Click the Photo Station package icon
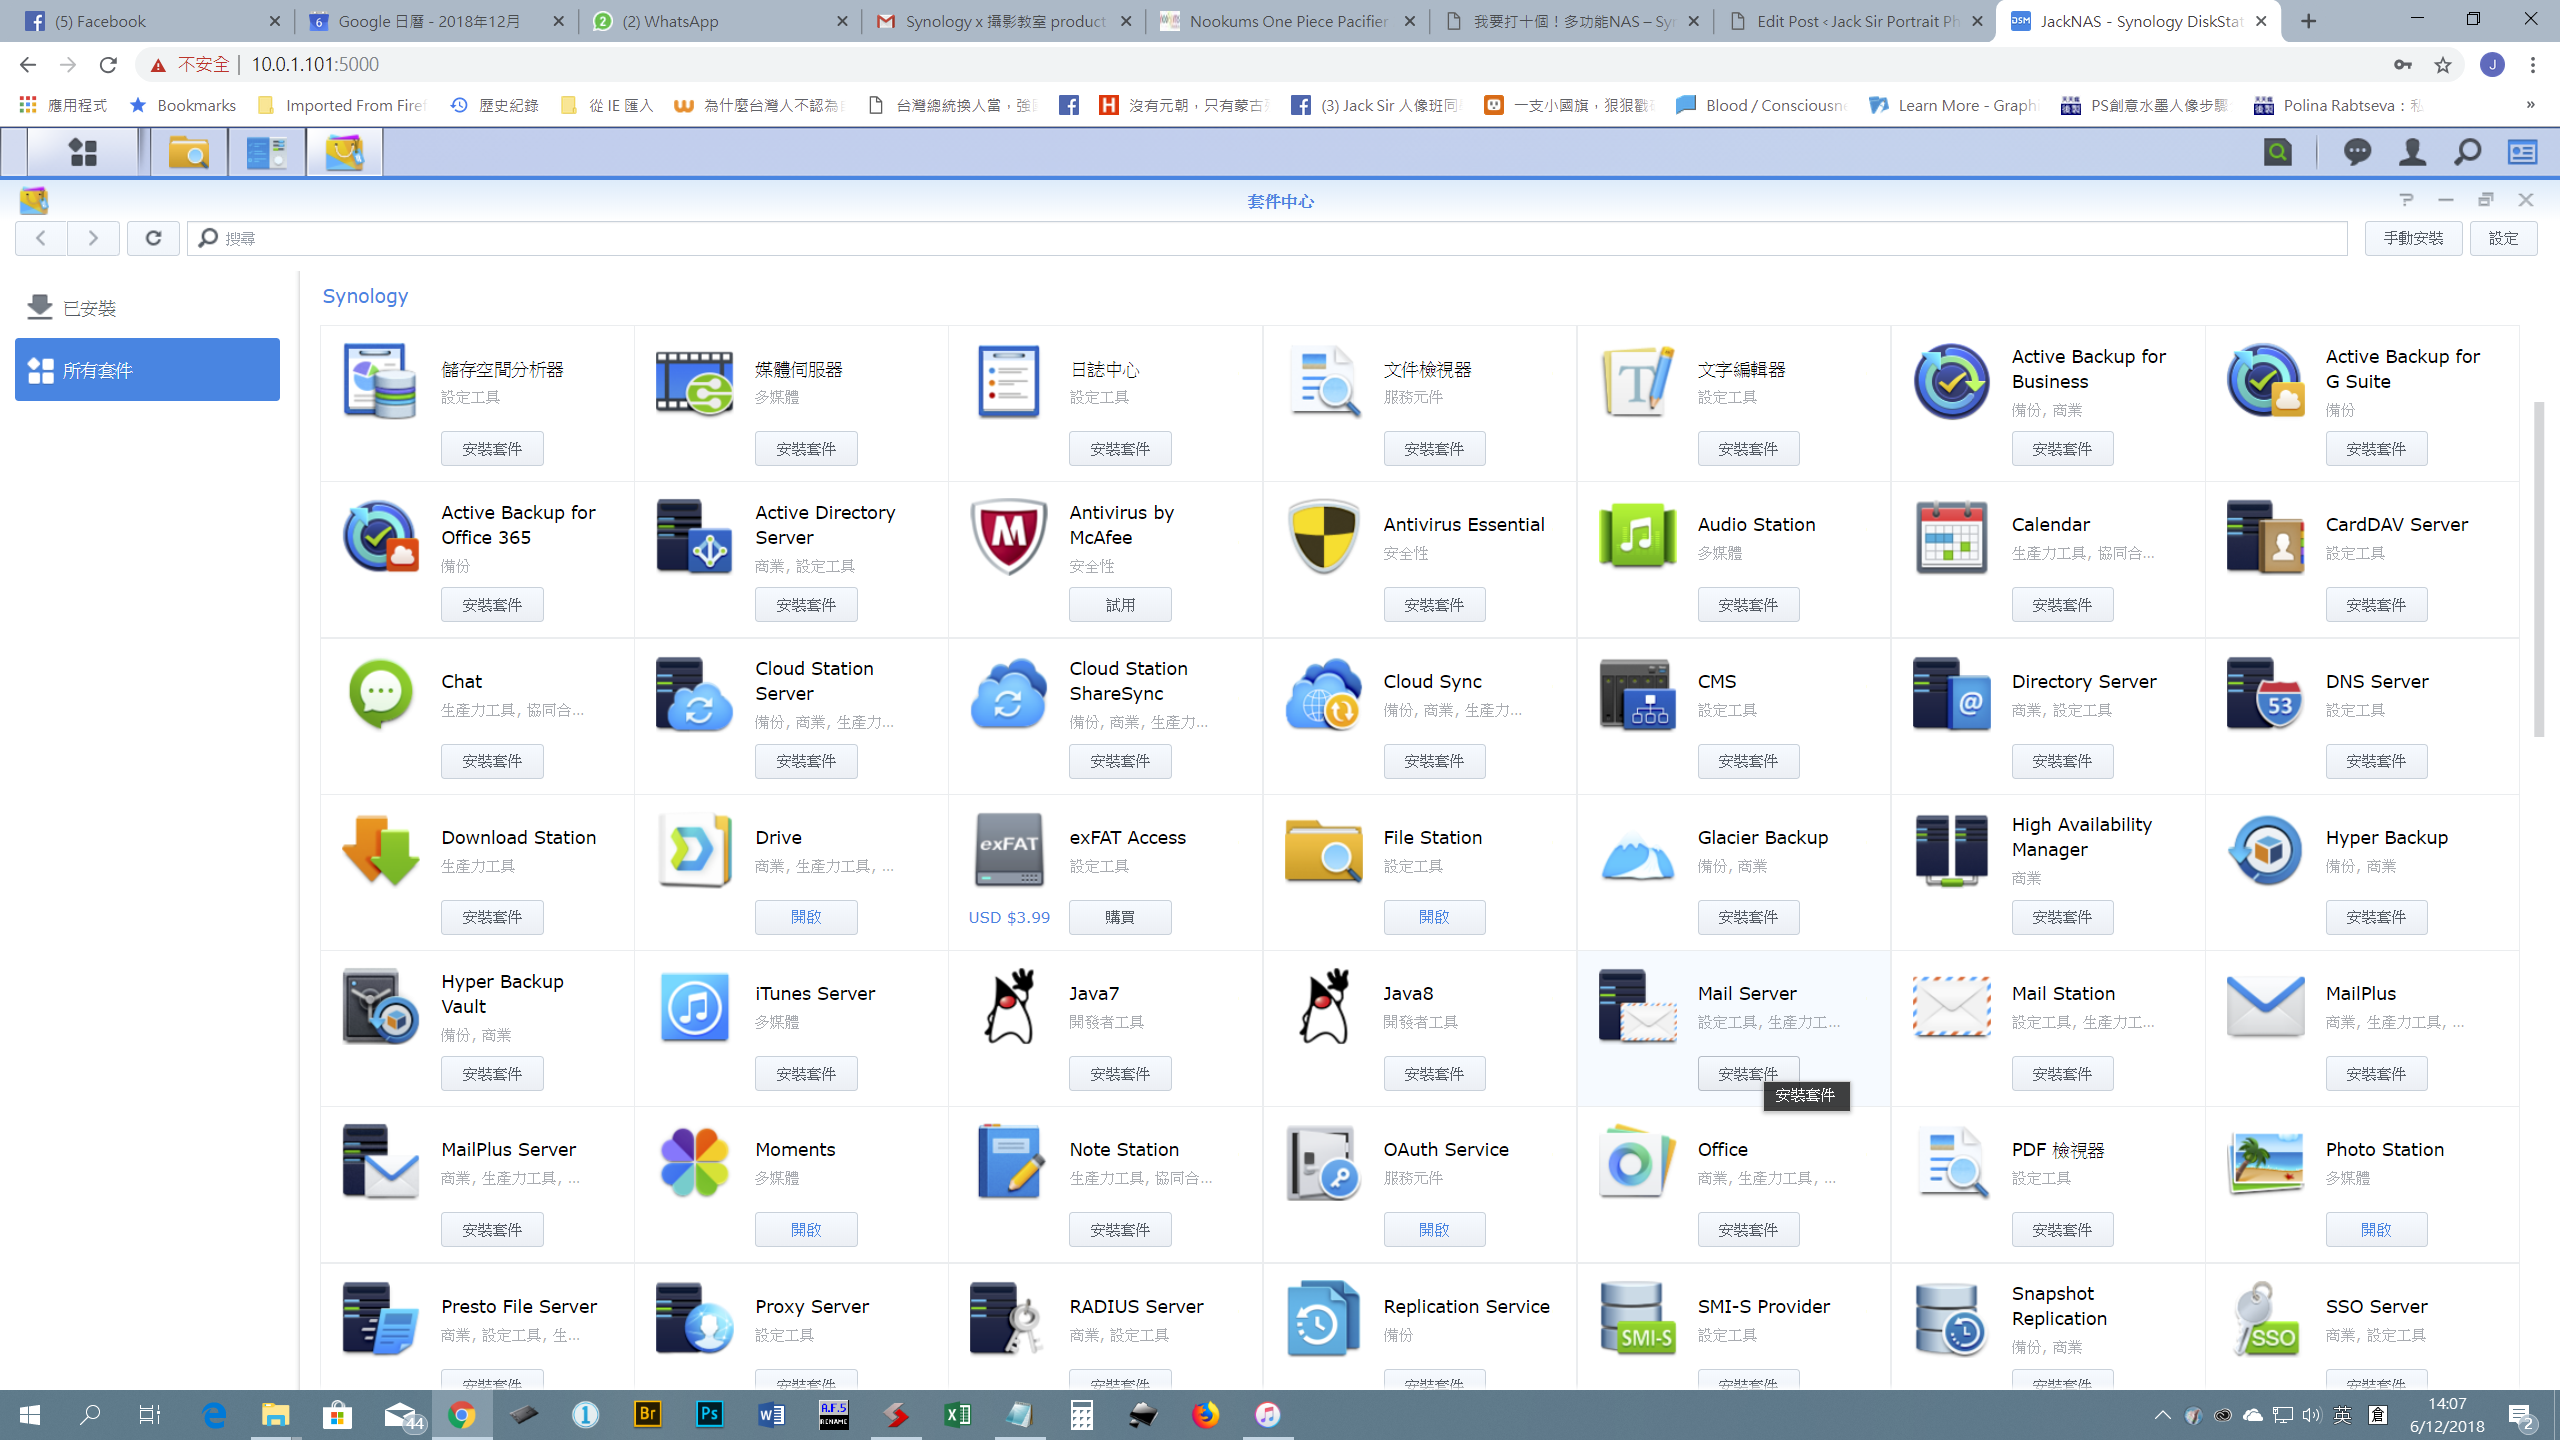The width and height of the screenshot is (2560, 1440). (2265, 1162)
